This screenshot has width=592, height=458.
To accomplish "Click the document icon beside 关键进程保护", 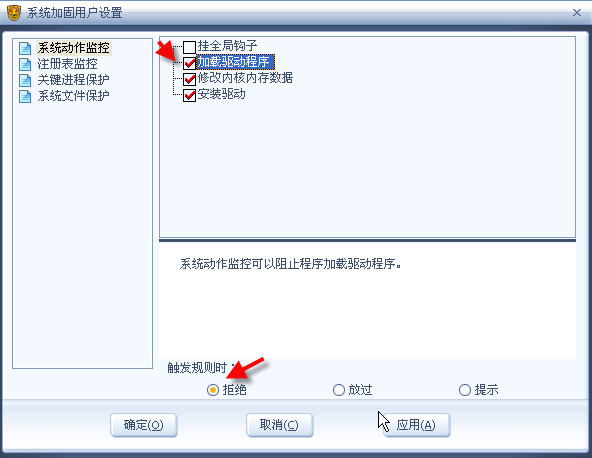I will (25, 80).
